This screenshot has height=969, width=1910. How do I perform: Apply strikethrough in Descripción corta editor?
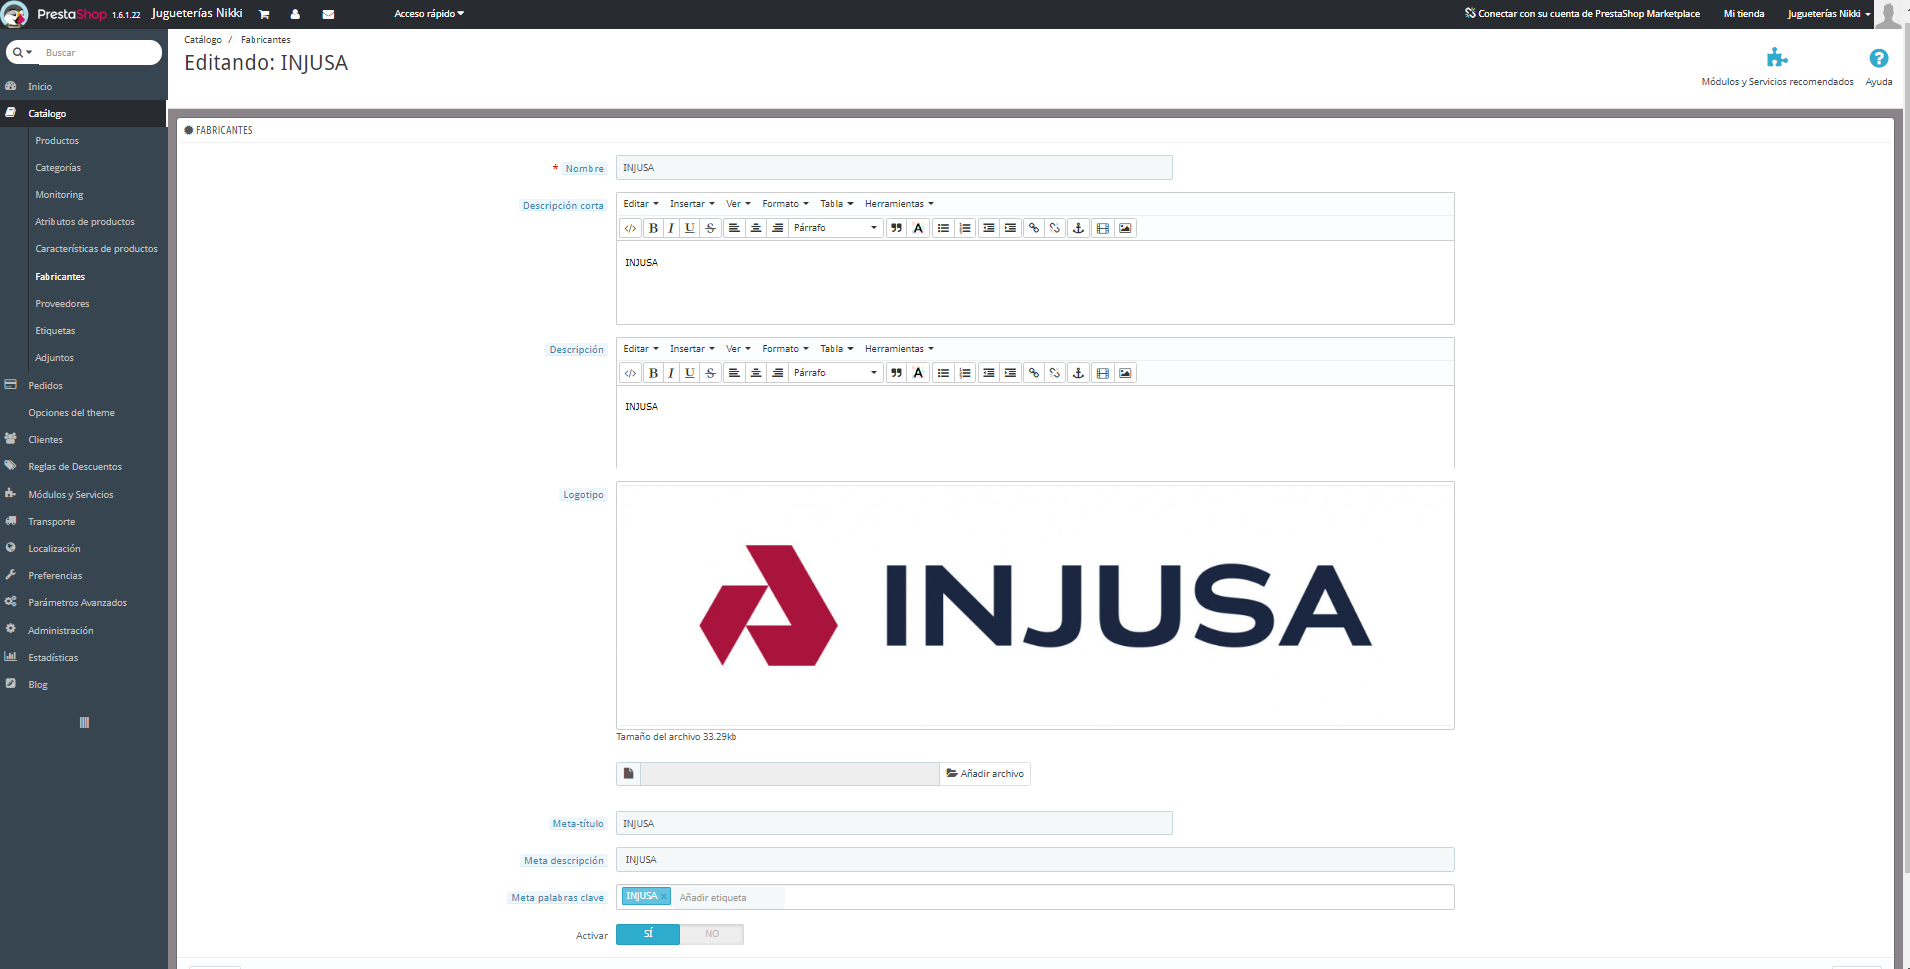pos(710,228)
